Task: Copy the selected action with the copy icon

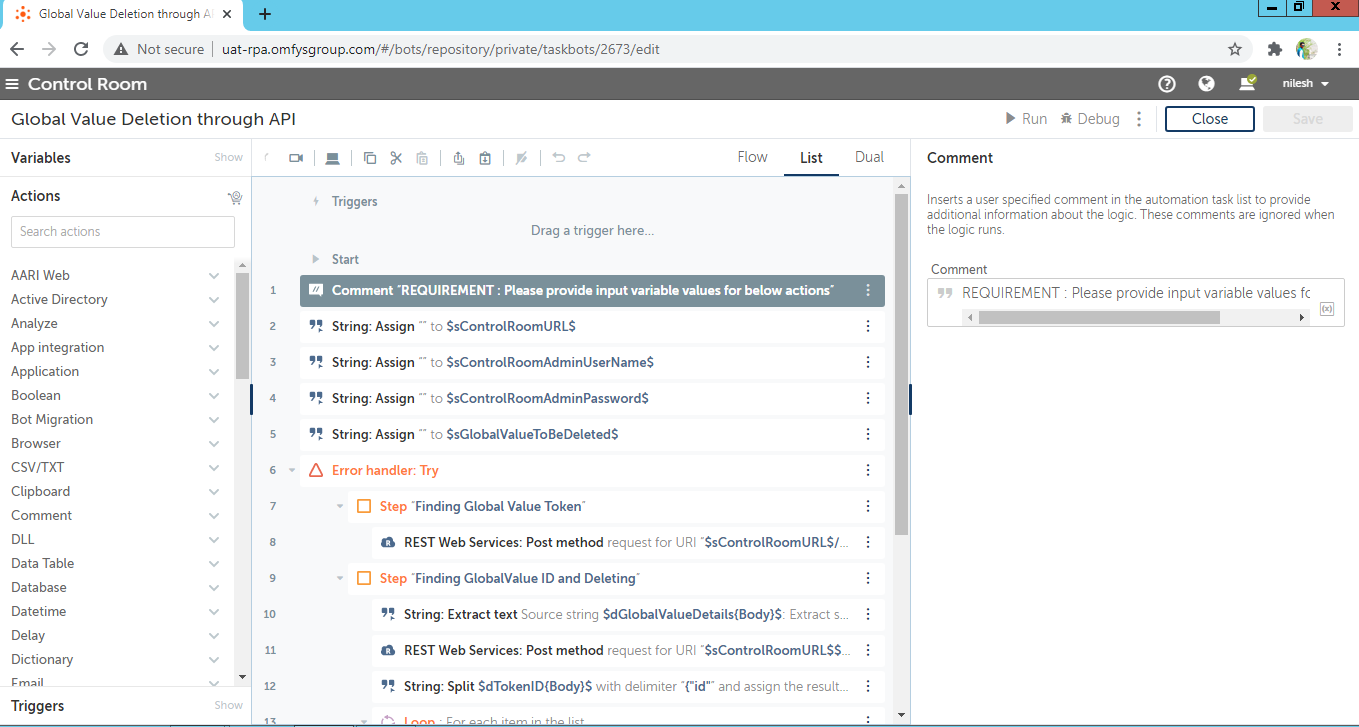Action: [370, 158]
